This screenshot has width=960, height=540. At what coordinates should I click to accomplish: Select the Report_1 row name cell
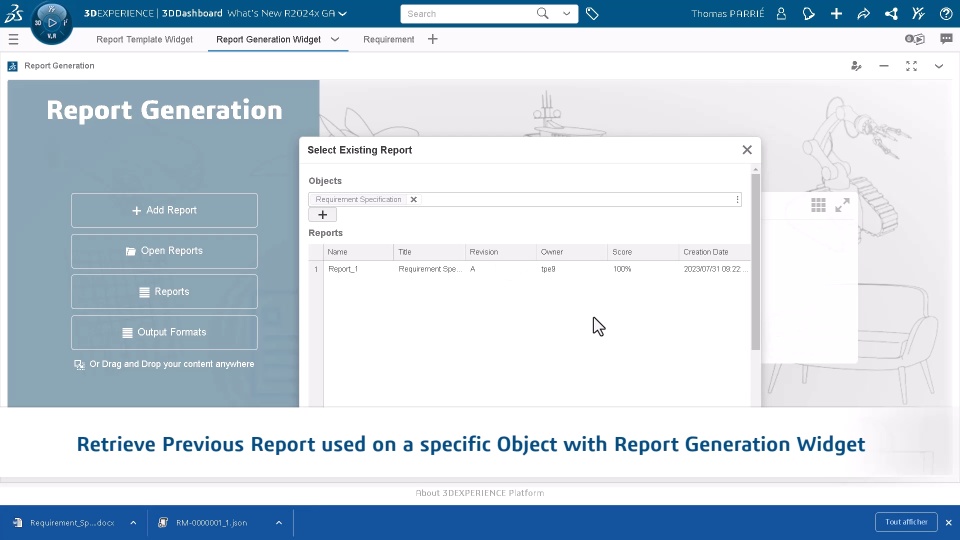[x=358, y=269]
